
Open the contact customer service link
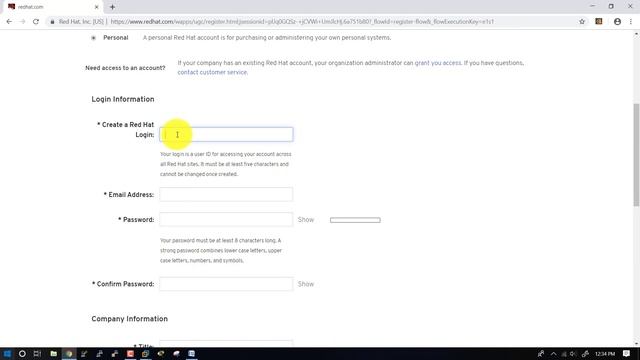212,72
